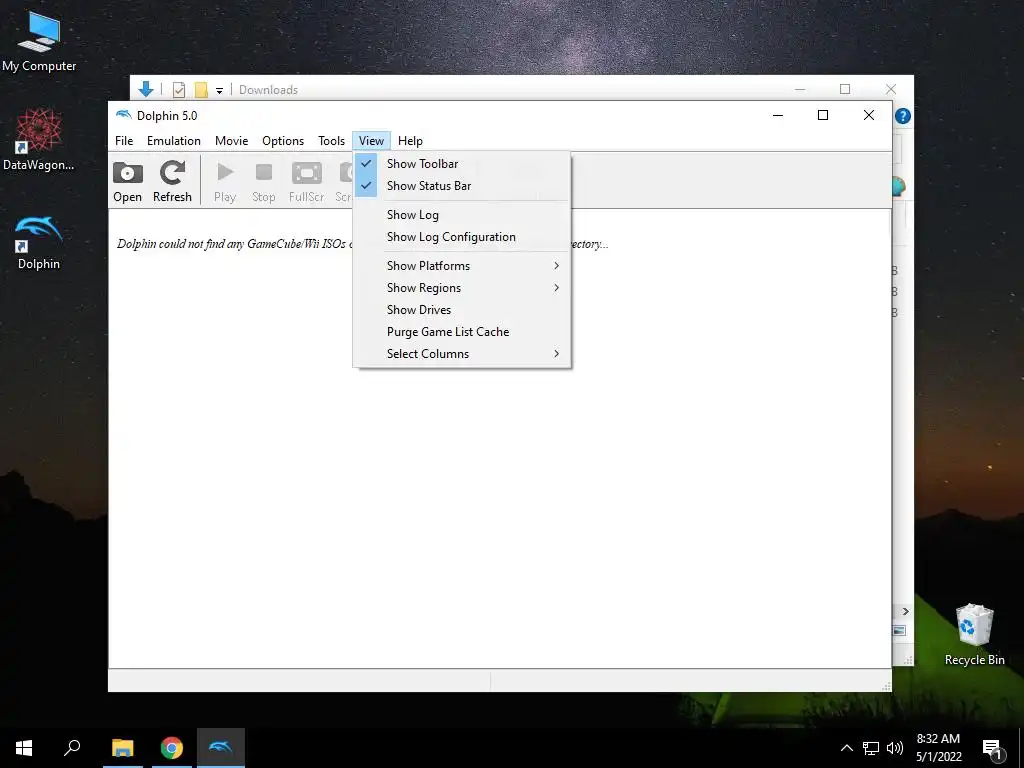Select the Dolphin desktop shortcut

[39, 243]
